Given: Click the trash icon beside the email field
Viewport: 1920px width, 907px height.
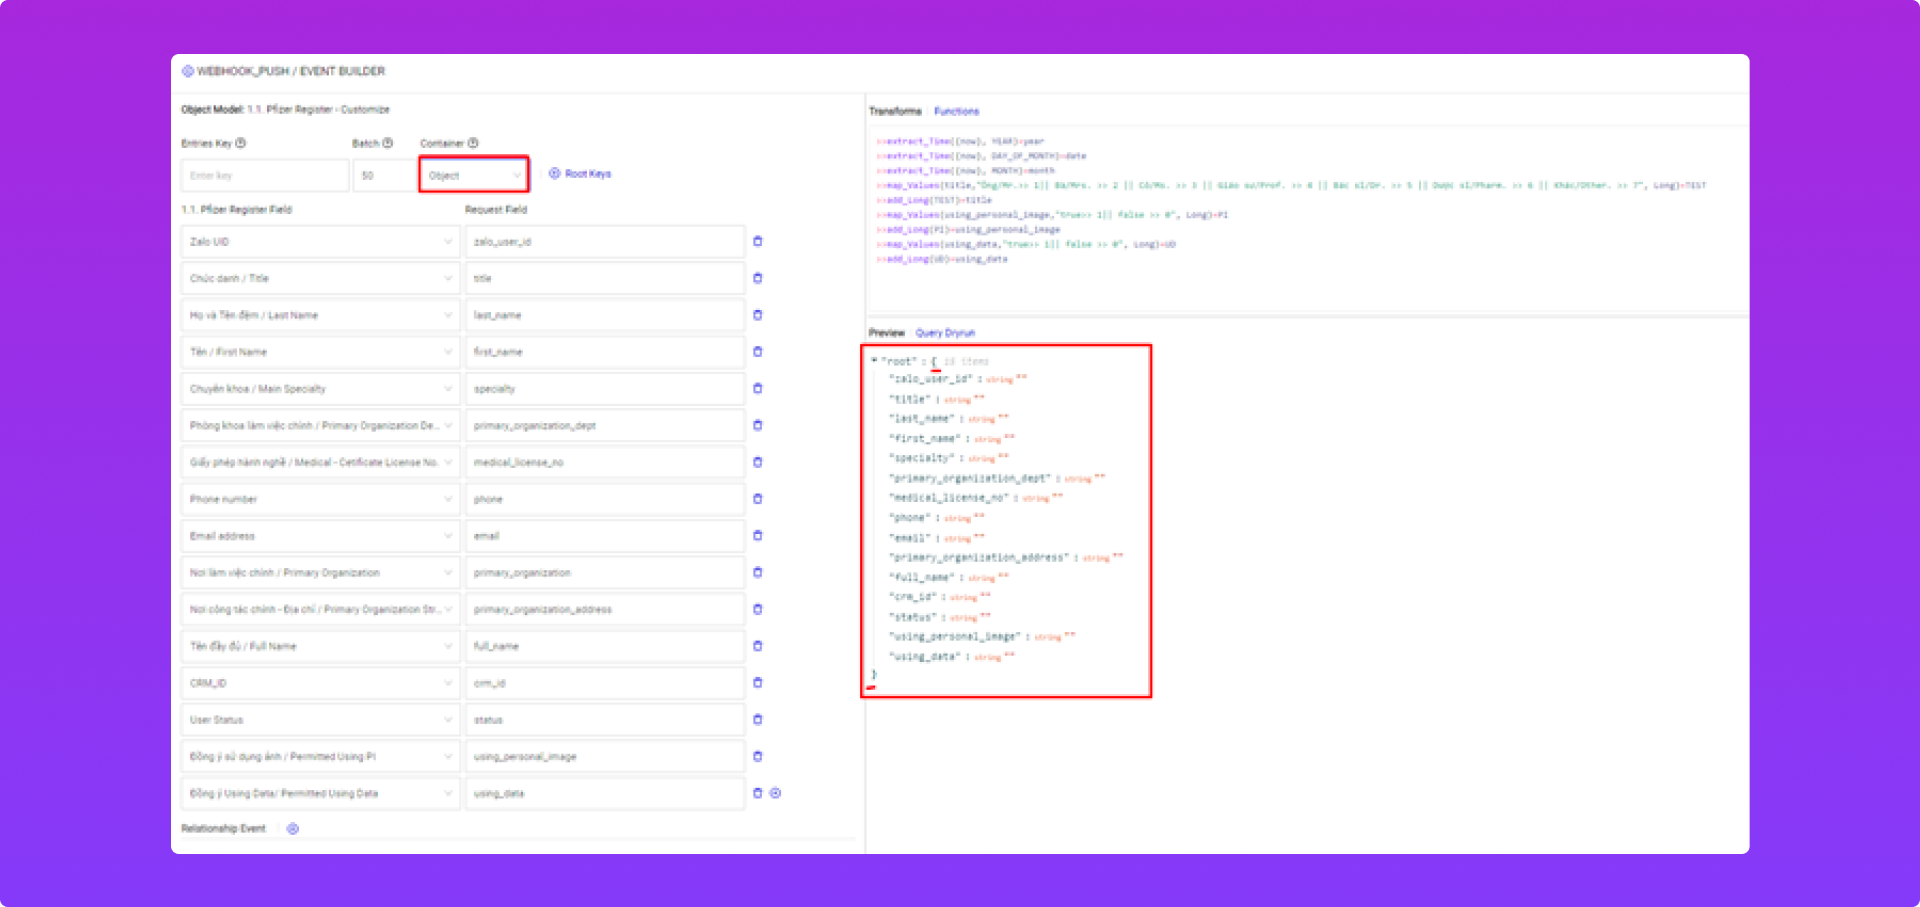Looking at the screenshot, I should (757, 536).
